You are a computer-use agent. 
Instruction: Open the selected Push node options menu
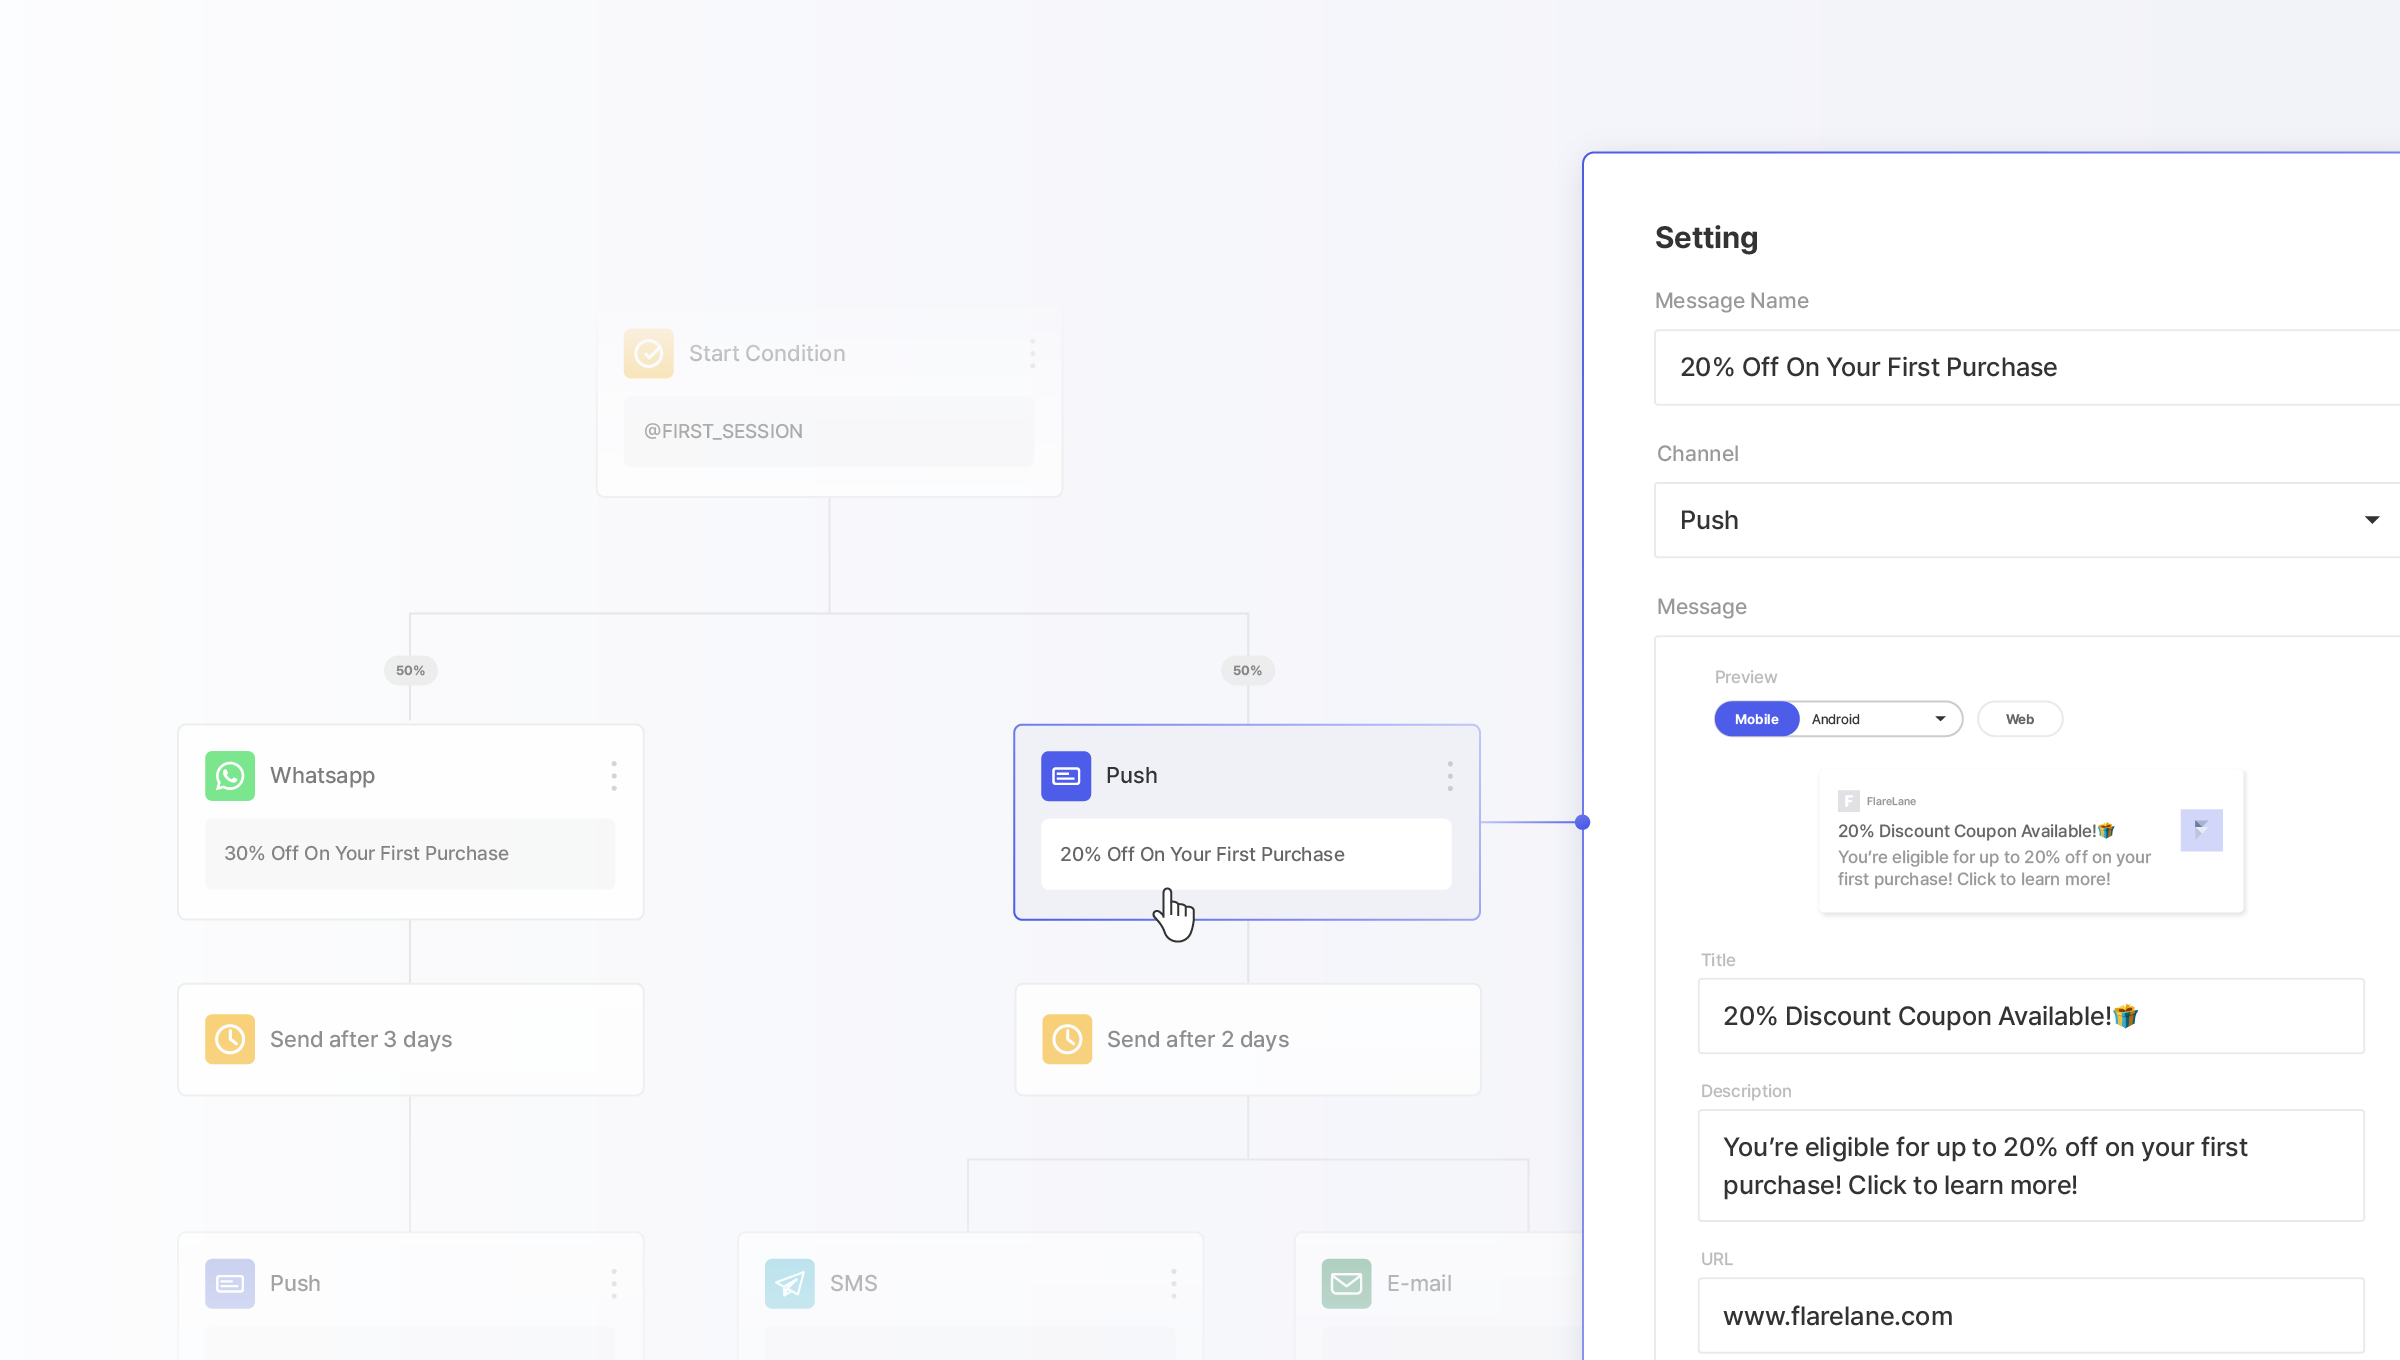click(1450, 775)
